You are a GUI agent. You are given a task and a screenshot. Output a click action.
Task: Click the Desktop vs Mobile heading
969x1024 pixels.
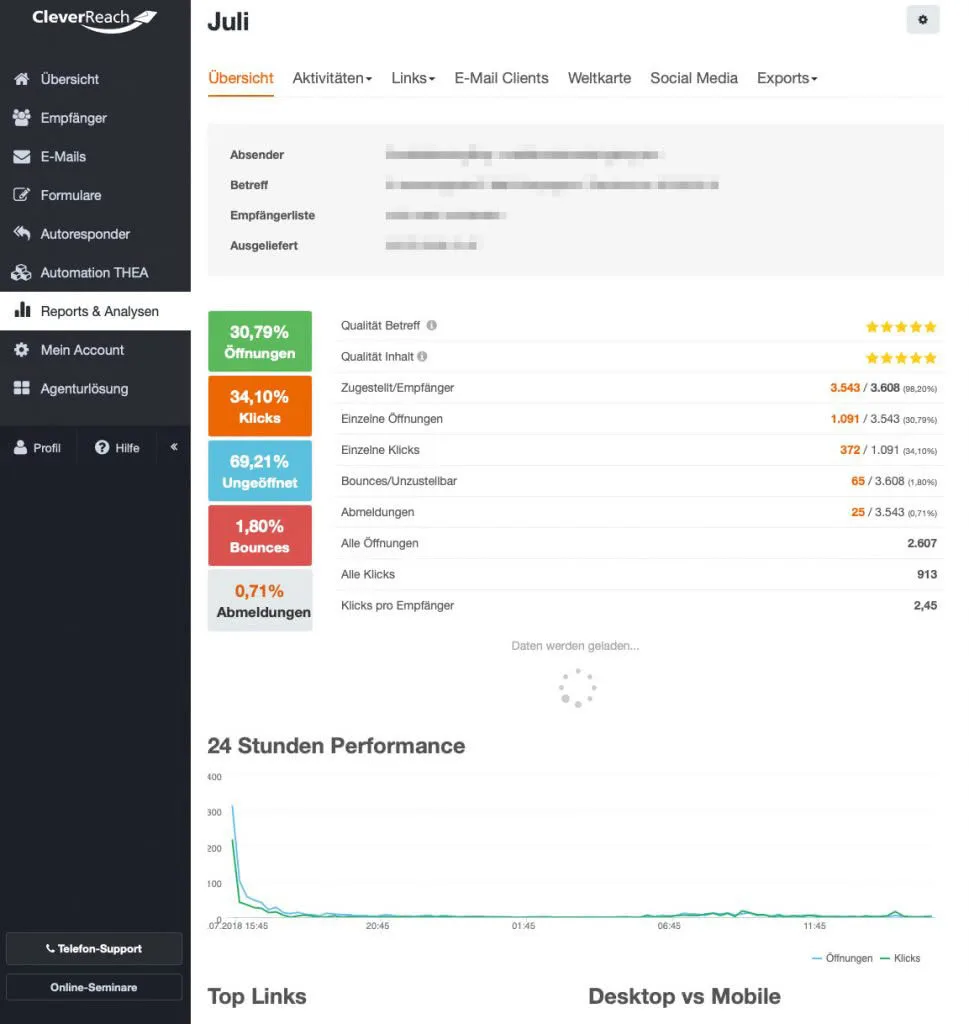(x=684, y=997)
